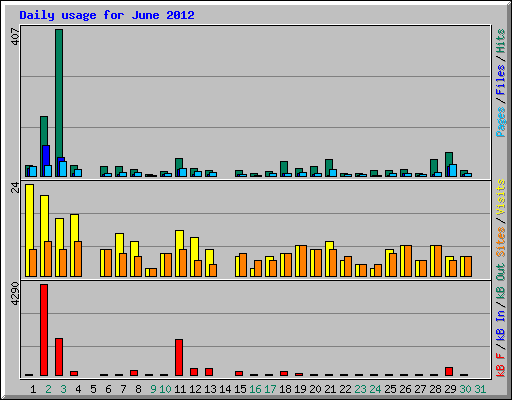
Task: Click the green hits bar for day 18
Action: point(284,167)
